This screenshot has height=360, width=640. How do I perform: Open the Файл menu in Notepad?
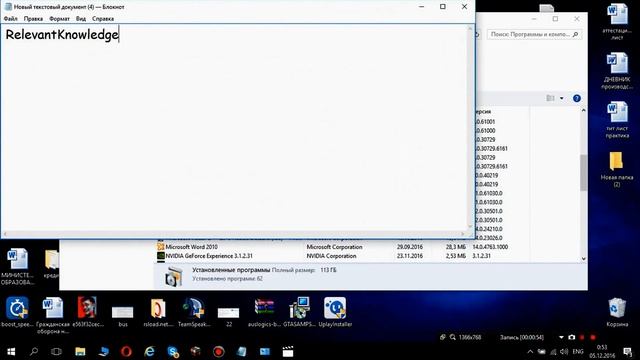(x=11, y=19)
